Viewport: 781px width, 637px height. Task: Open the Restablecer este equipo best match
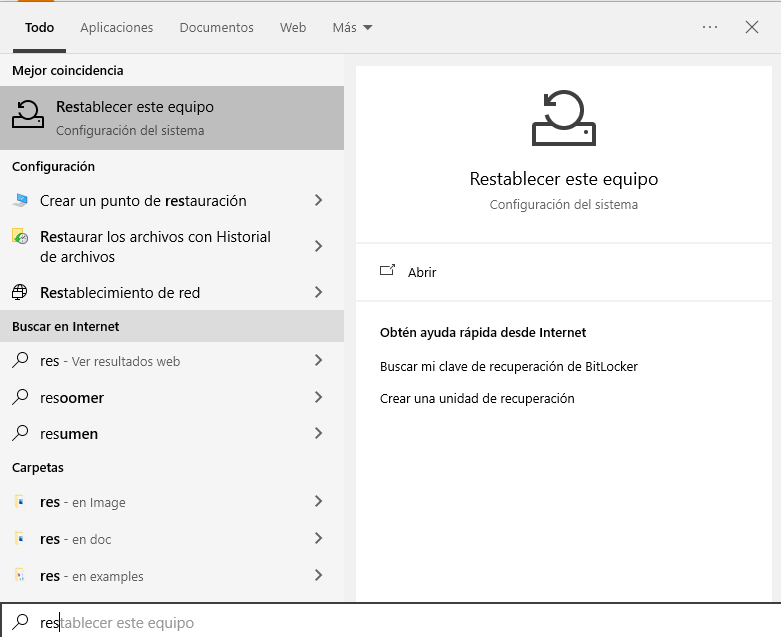[x=172, y=118]
